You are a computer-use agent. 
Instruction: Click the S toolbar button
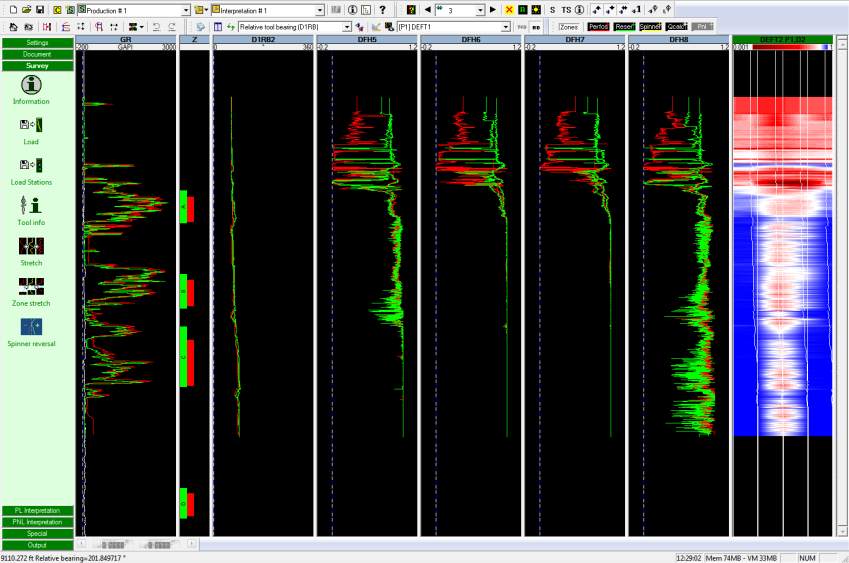[x=552, y=10]
